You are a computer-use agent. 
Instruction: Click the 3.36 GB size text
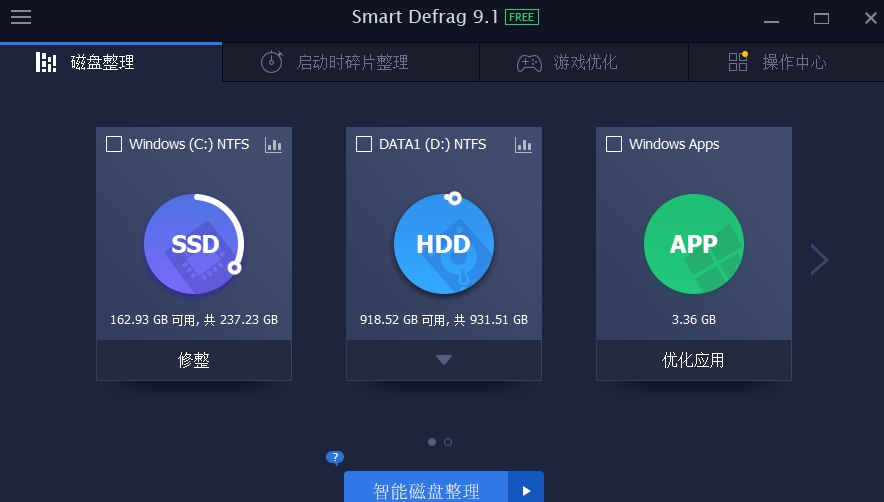click(694, 320)
